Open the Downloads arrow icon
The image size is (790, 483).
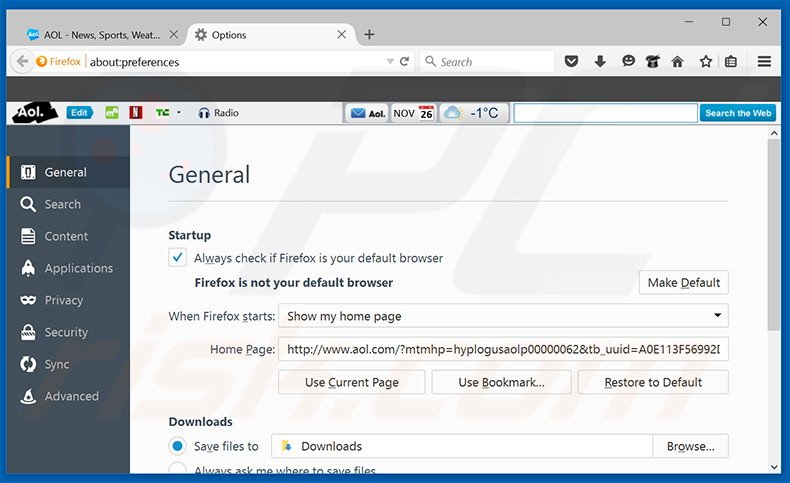tap(600, 61)
